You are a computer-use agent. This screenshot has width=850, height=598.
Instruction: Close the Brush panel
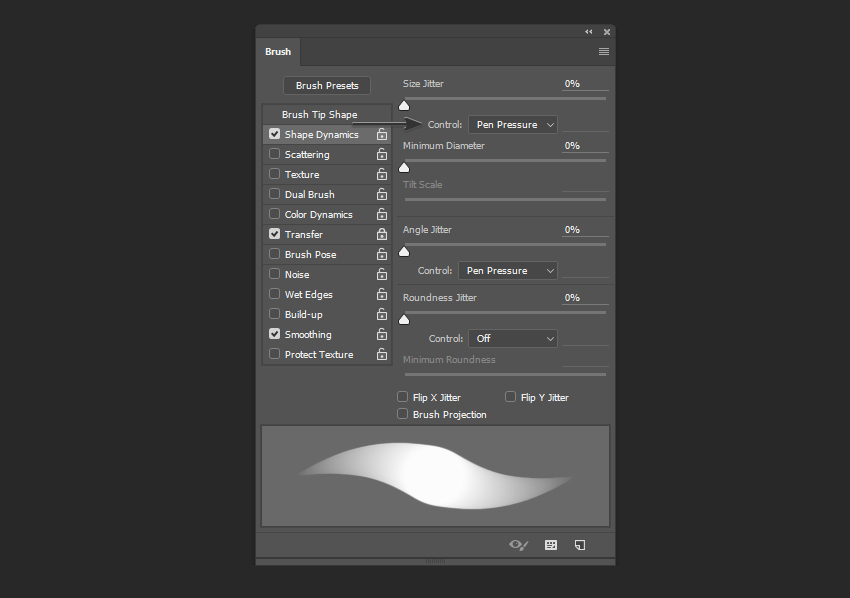coord(607,32)
